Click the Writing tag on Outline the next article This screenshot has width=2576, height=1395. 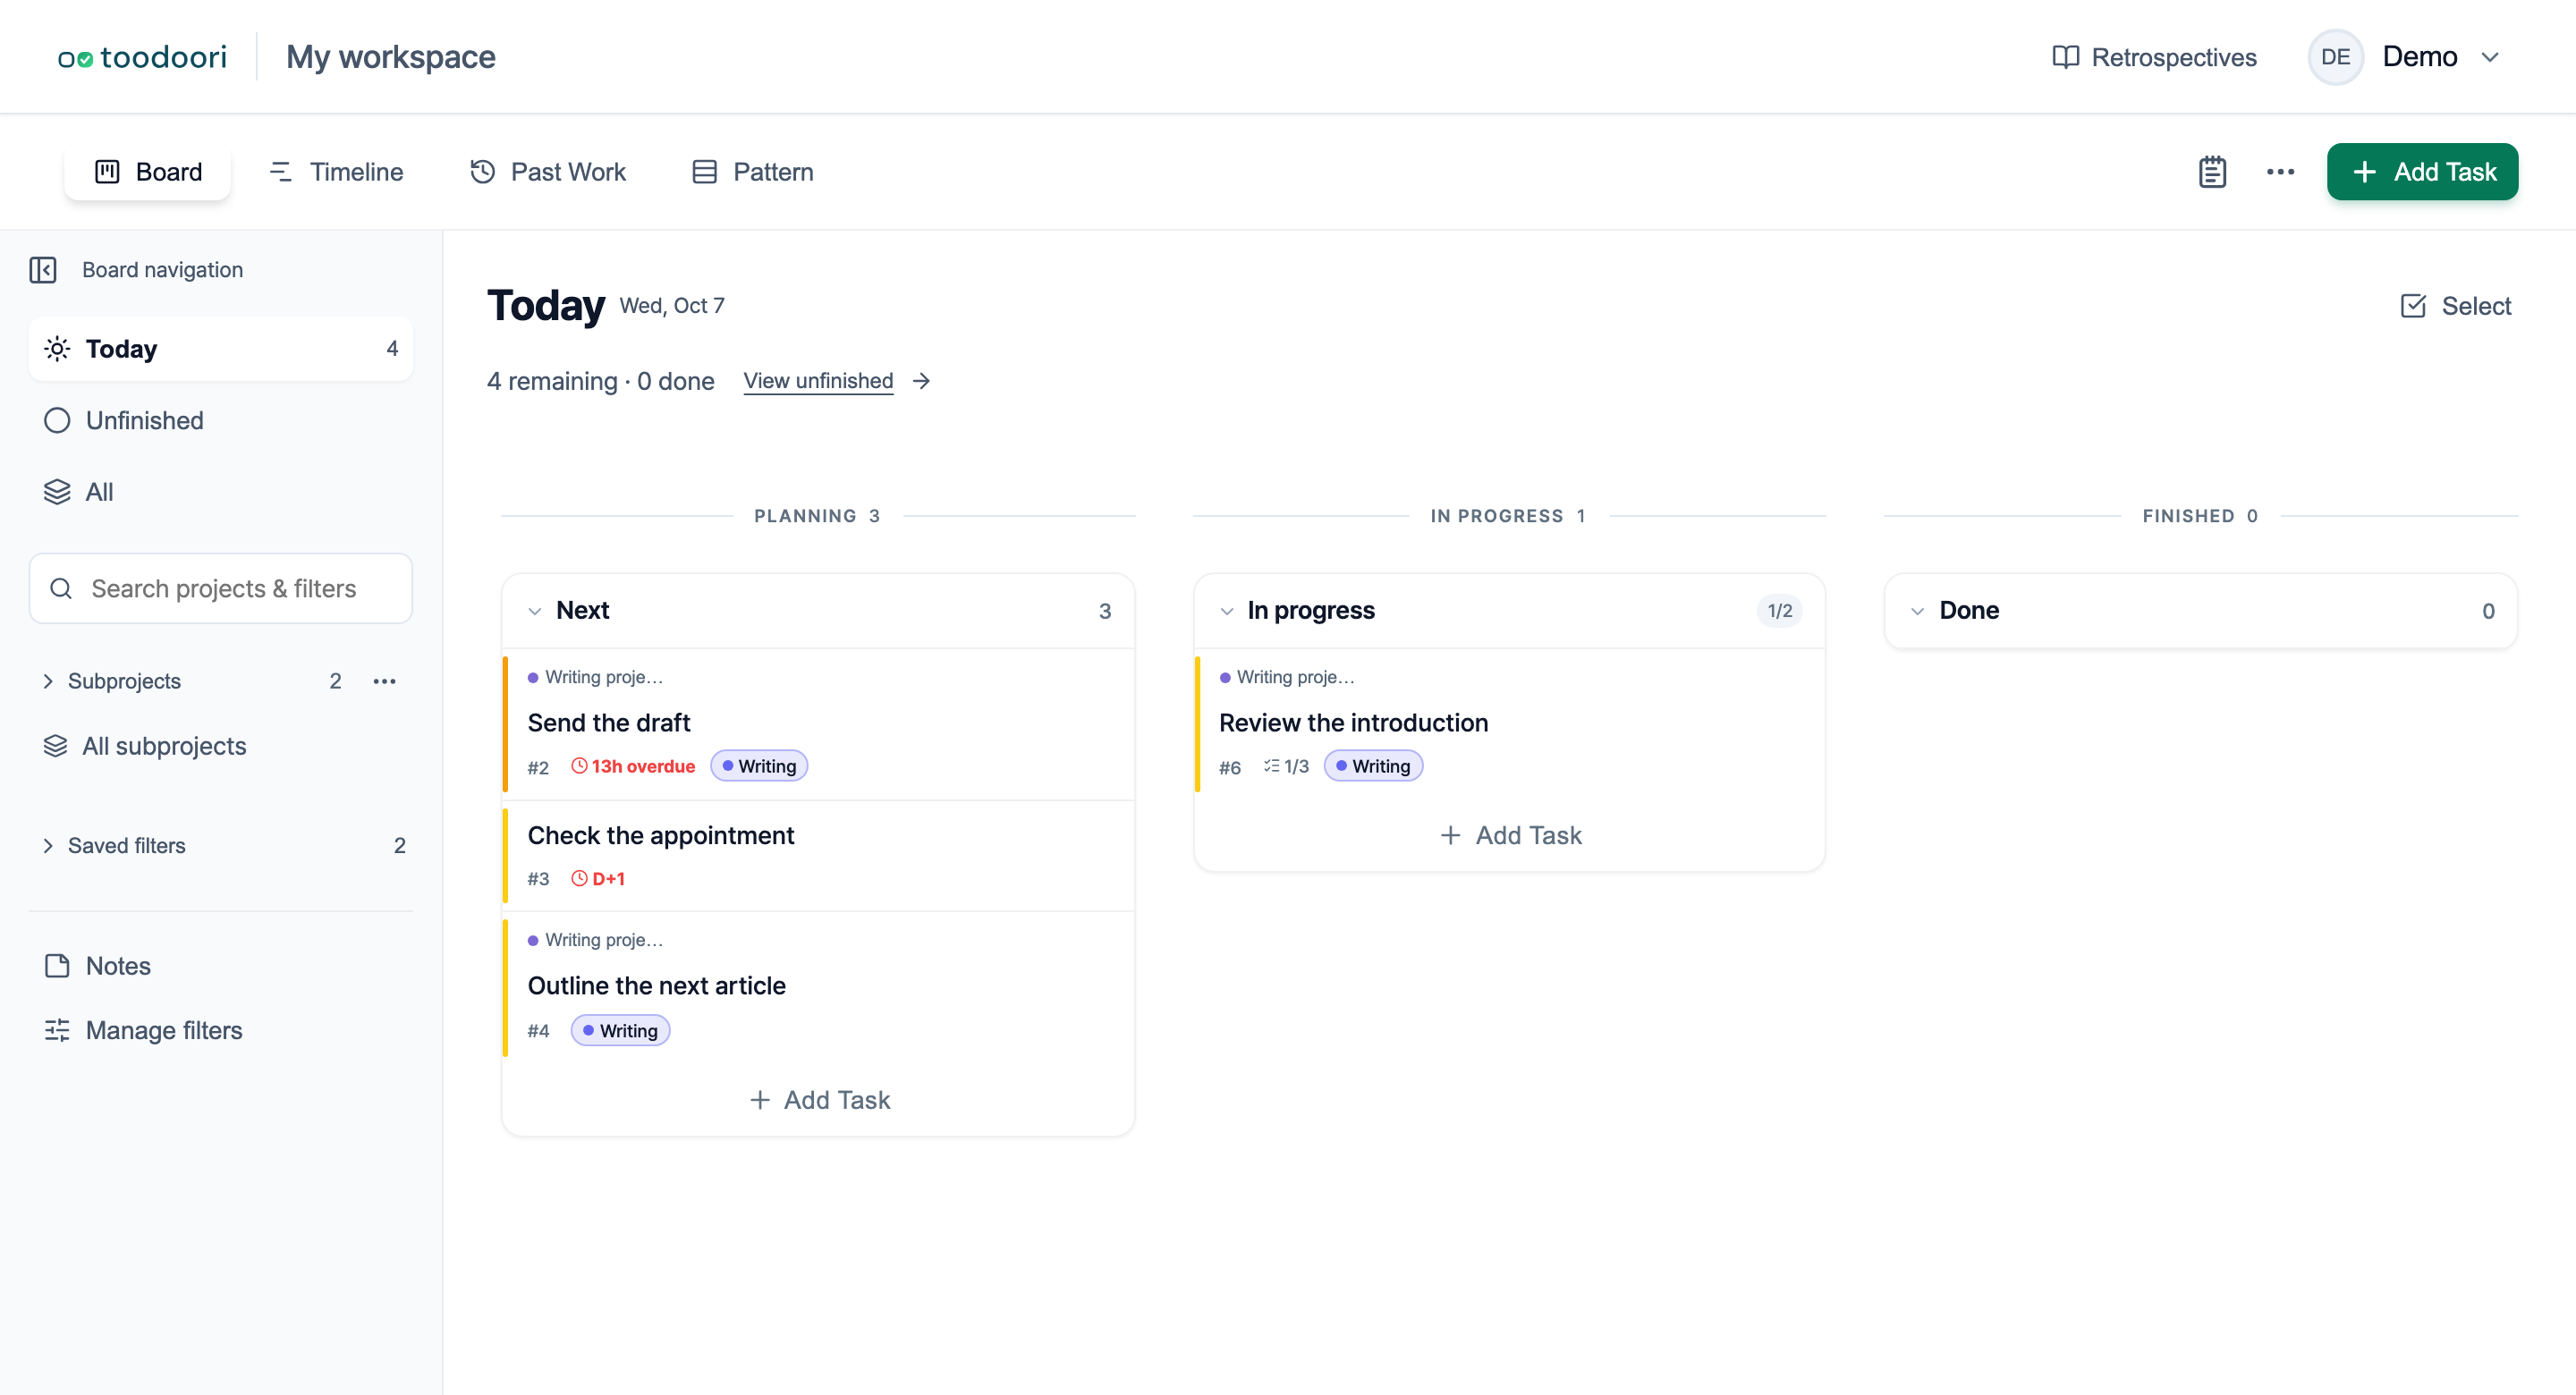[620, 1031]
